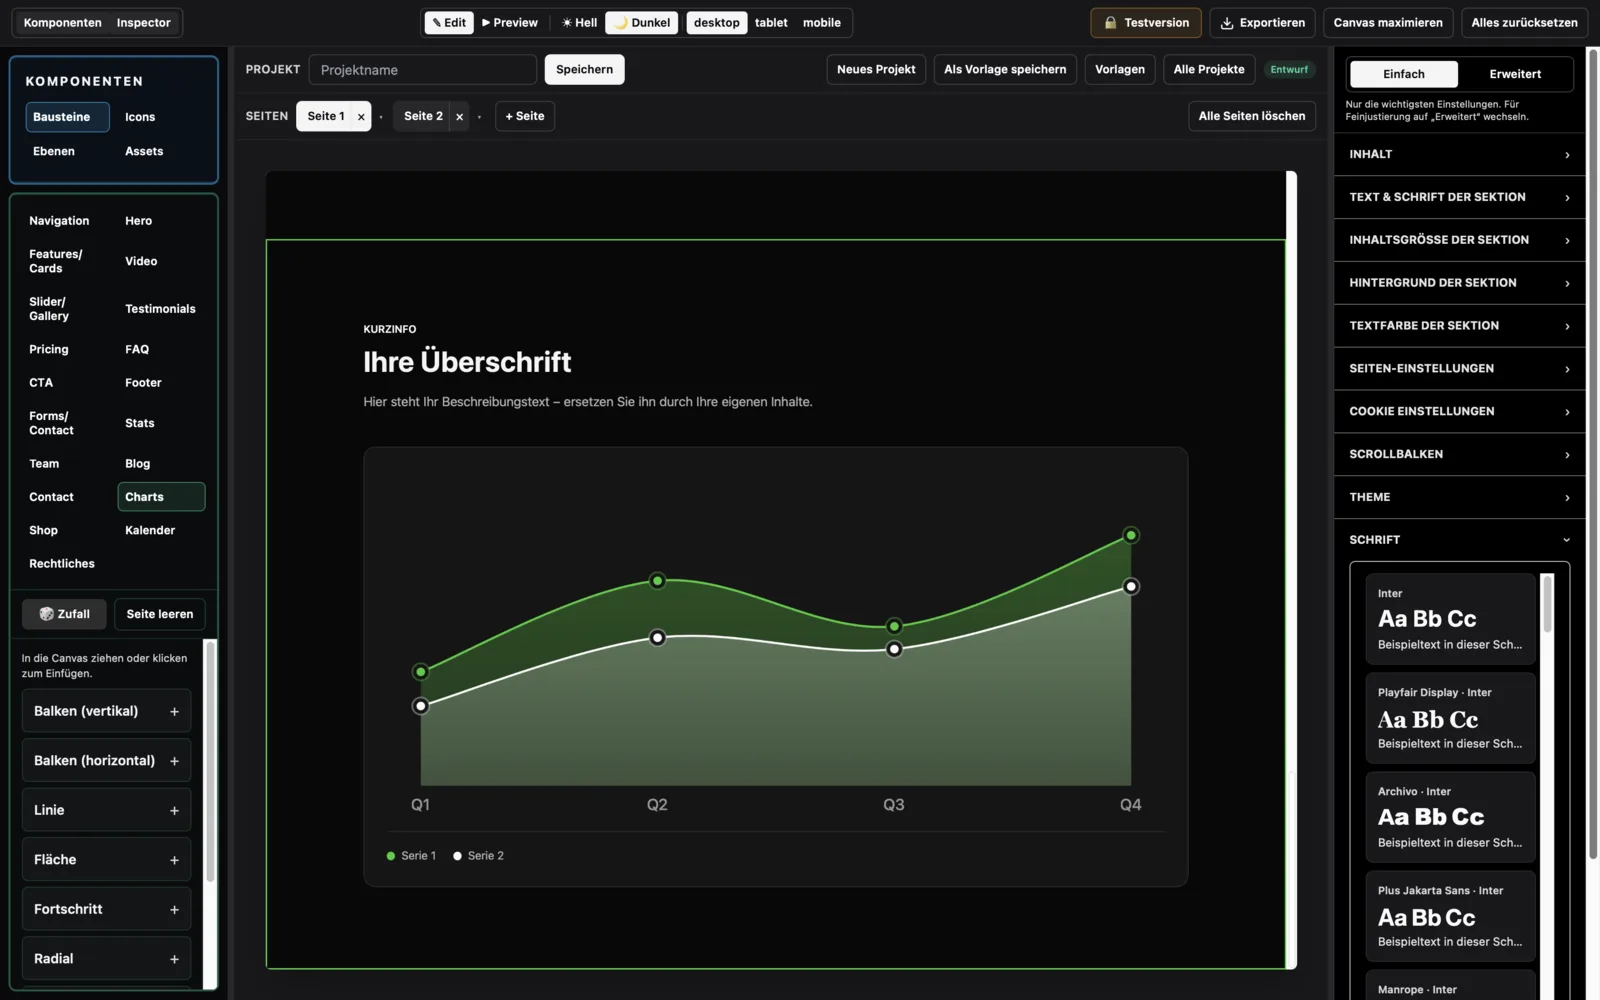Close the Seite 2 tab via x
Viewport: 1600px width, 1000px height.
(x=459, y=117)
